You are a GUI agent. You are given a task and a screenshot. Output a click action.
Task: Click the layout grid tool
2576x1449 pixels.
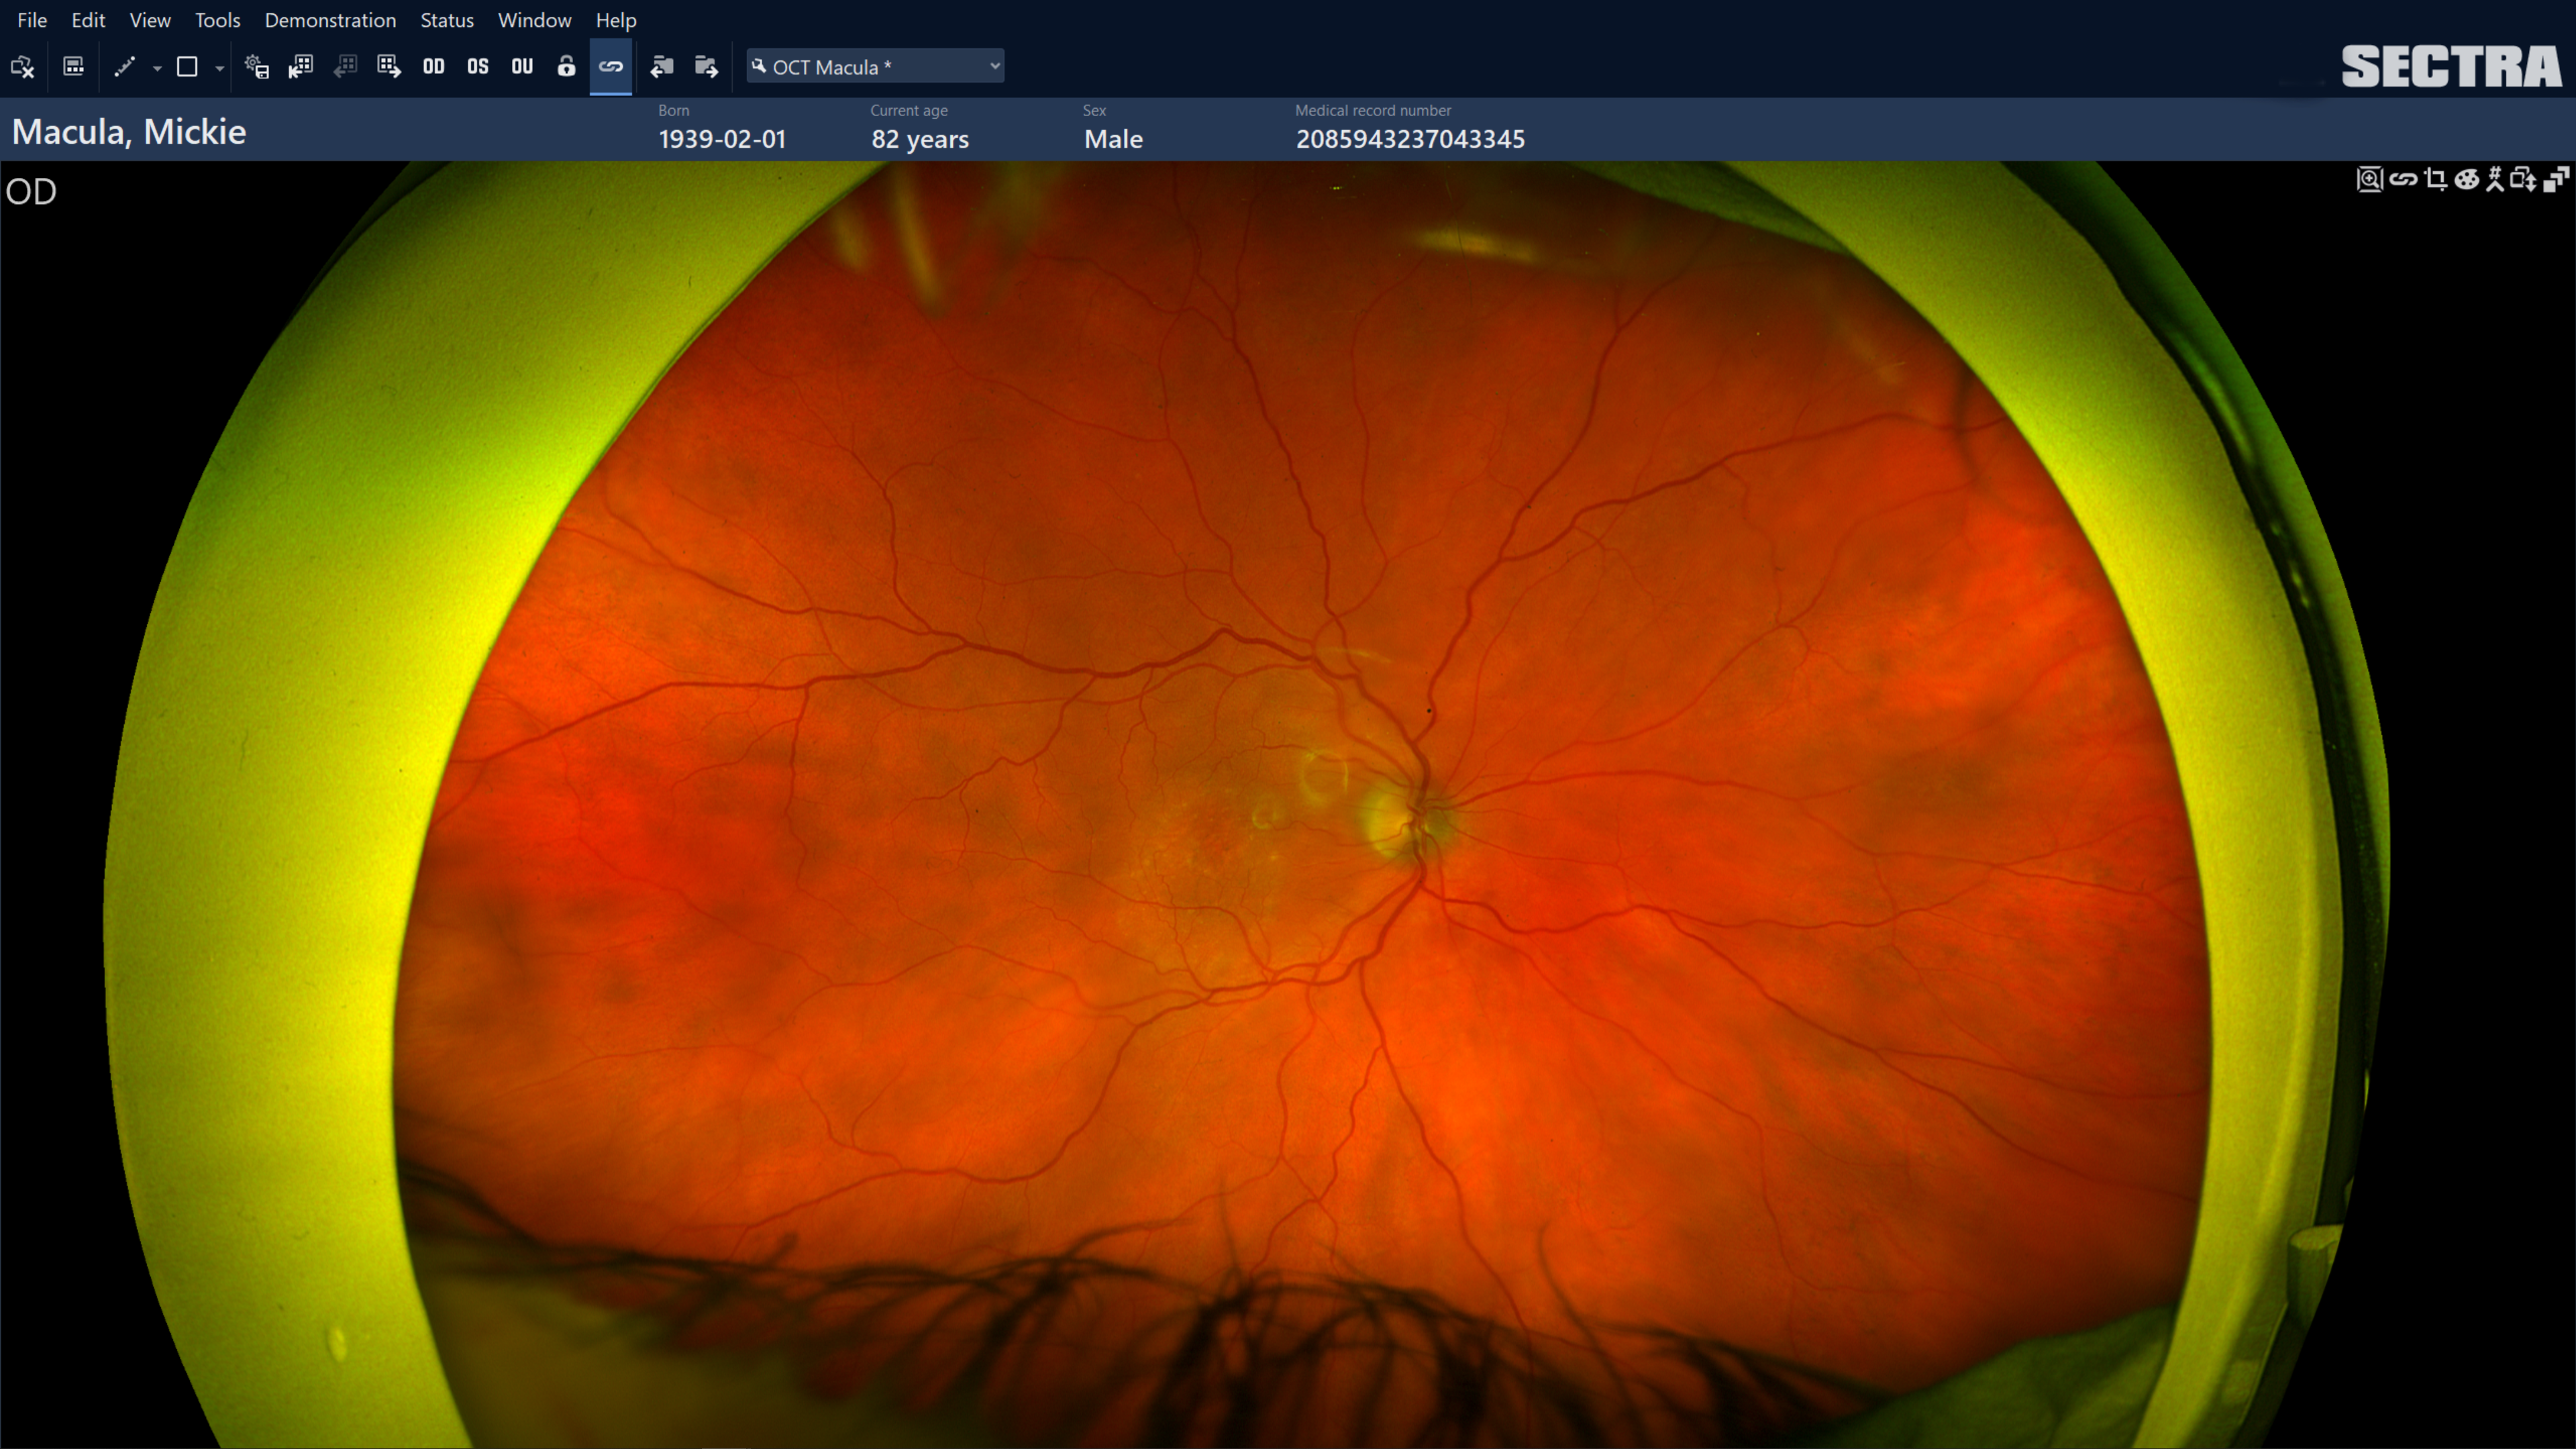[x=73, y=67]
